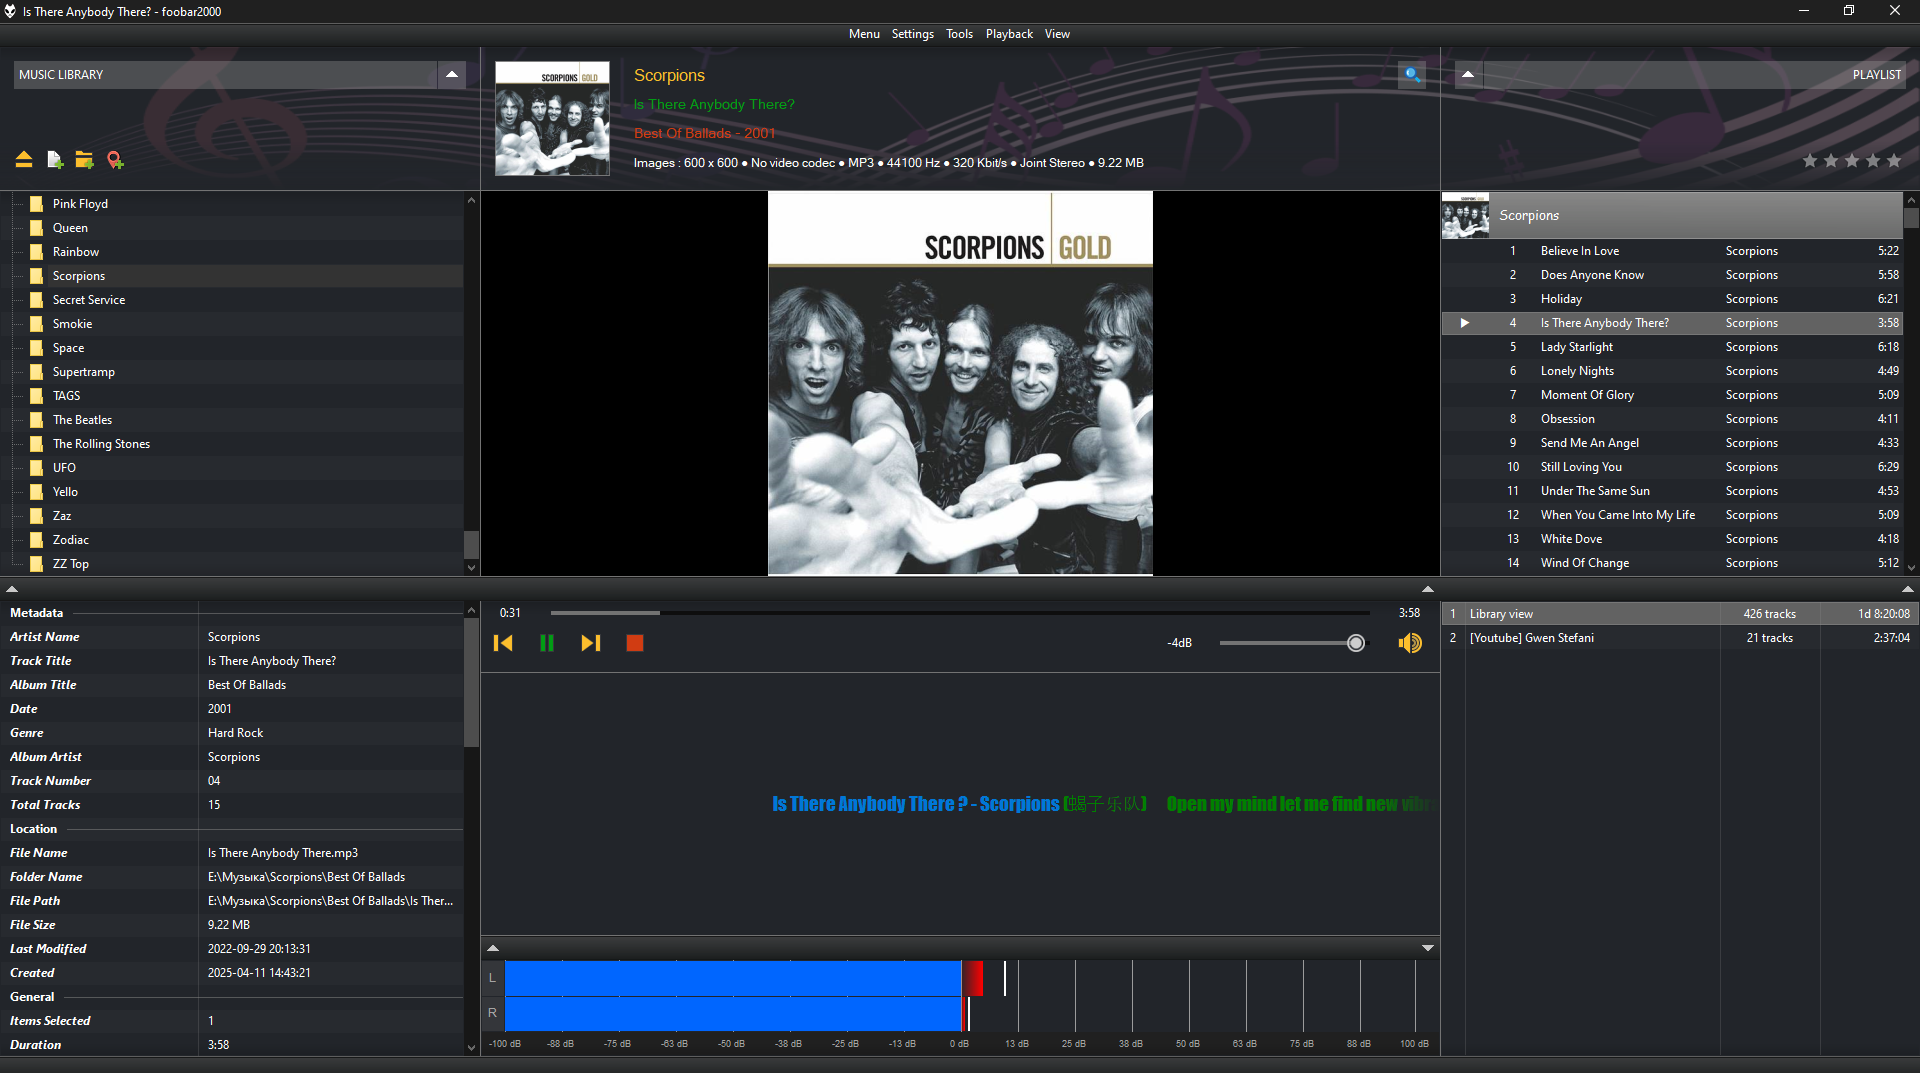Mute audio using the speaker icon
The image size is (1920, 1073).
(1410, 643)
